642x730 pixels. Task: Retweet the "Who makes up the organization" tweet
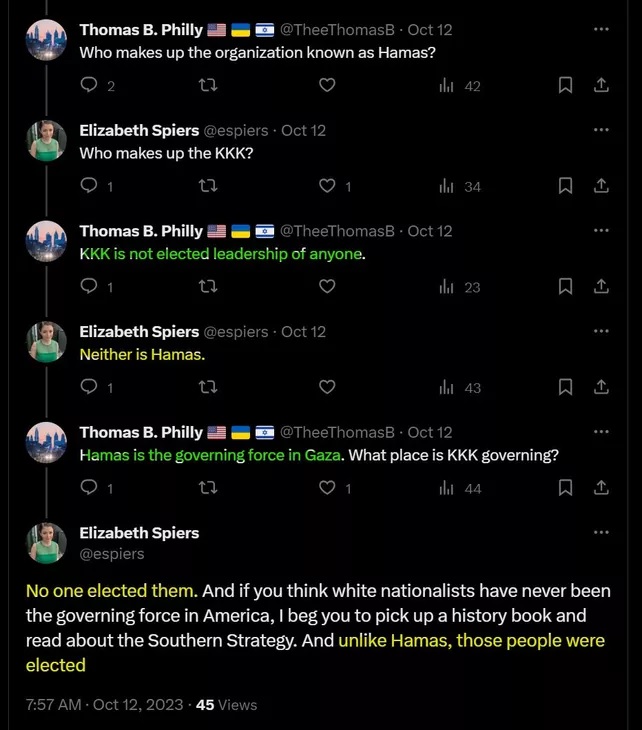[208, 86]
